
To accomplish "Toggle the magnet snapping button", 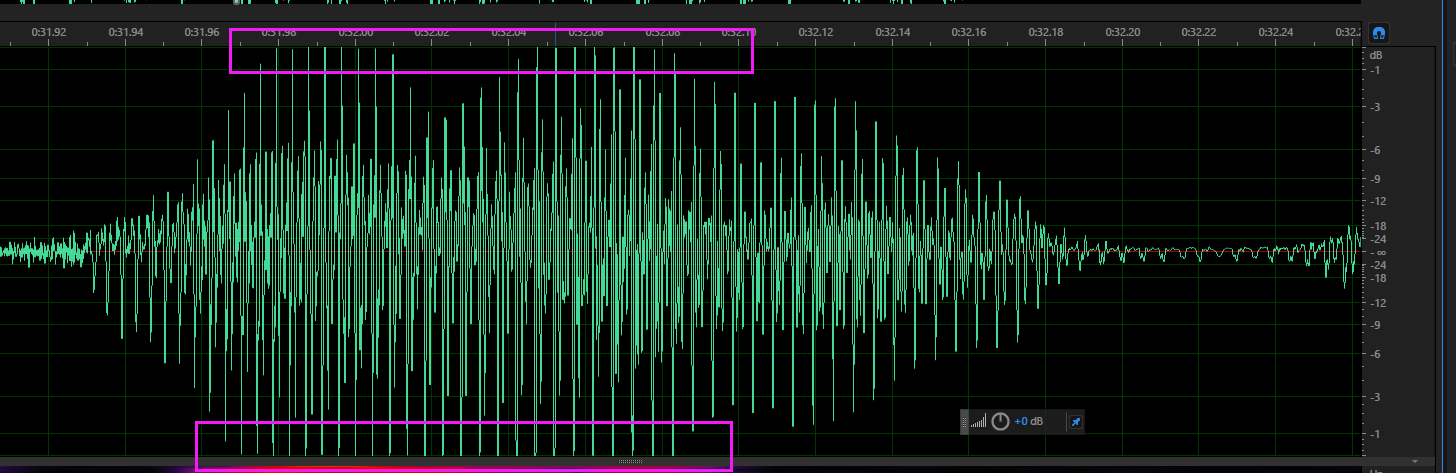I will pos(1379,33).
